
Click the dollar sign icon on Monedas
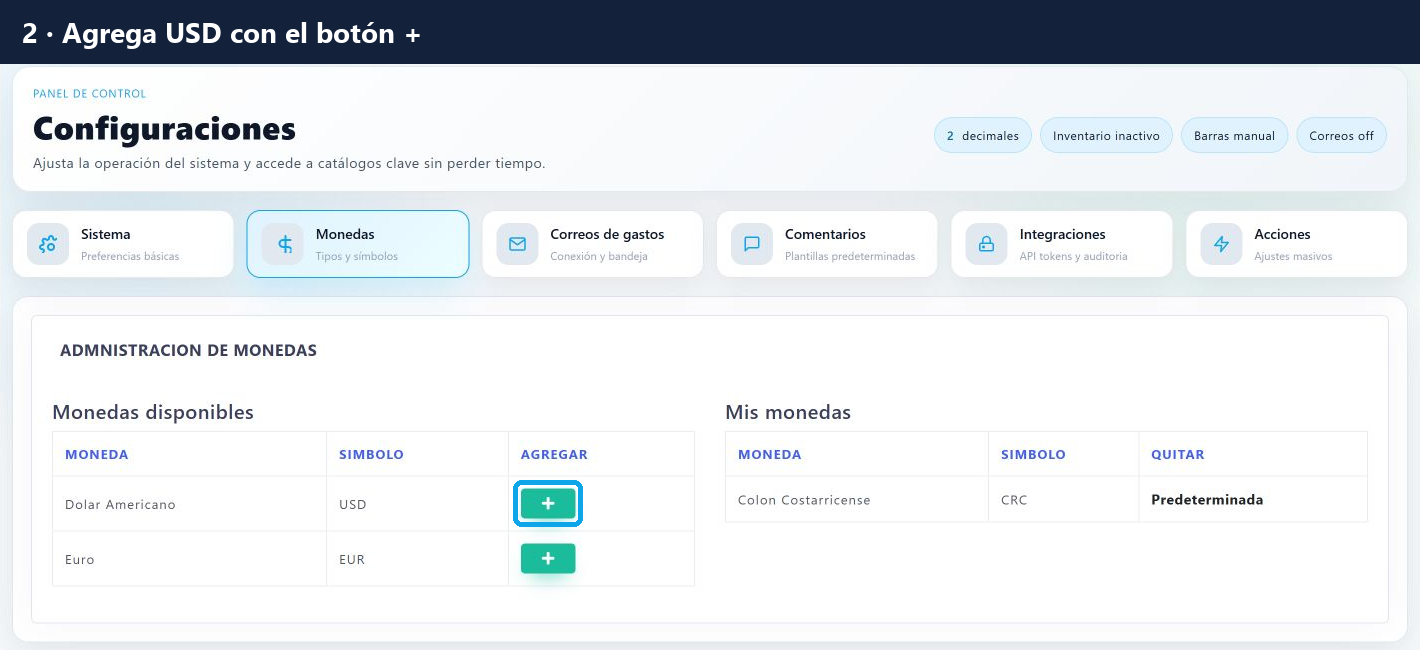coord(285,244)
